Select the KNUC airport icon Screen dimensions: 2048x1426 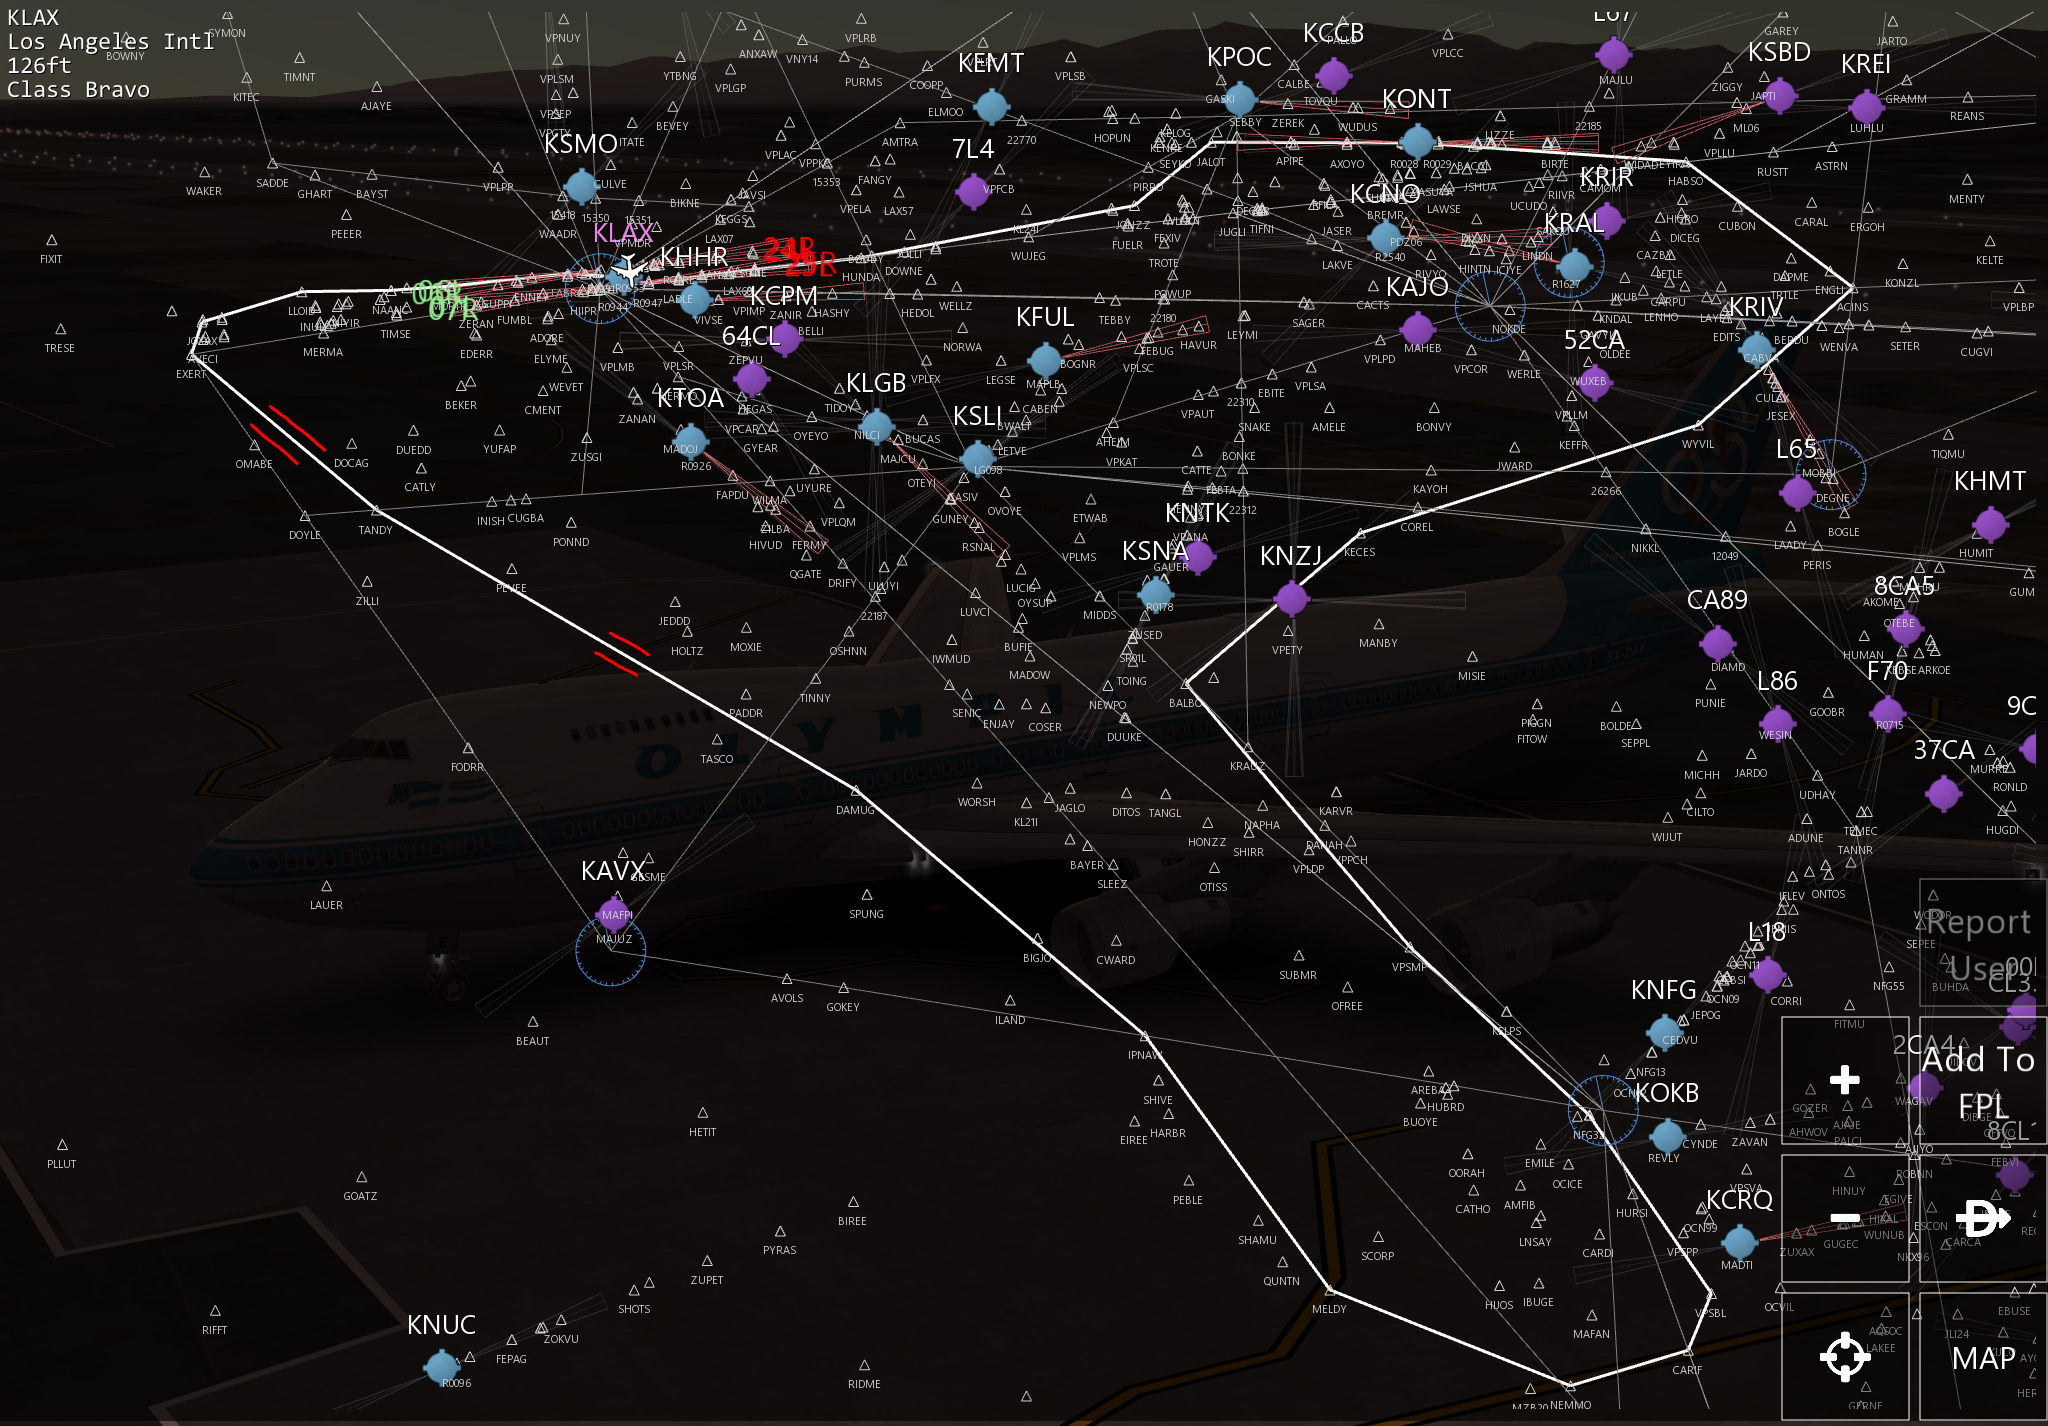(x=441, y=1366)
